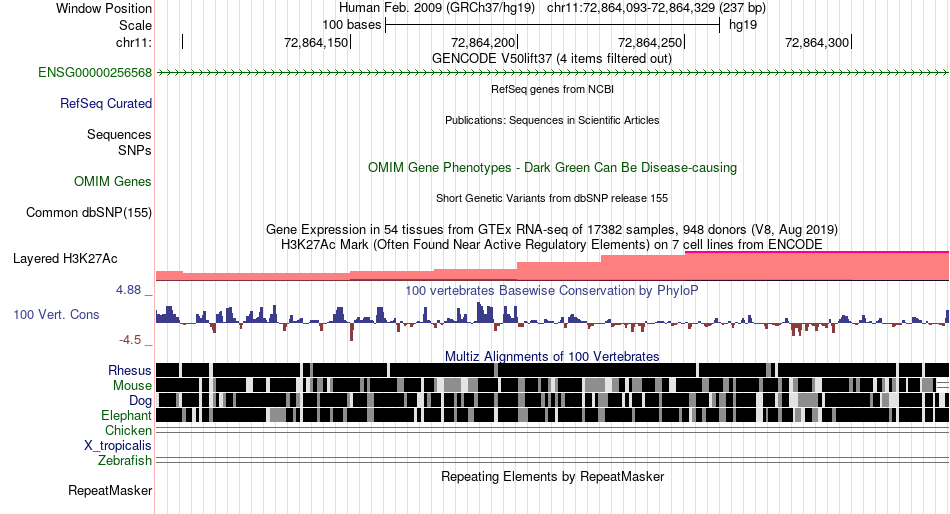Screen dimensions: 950x514
Task: Click Short Genetic Variants from dbSNP title
Action: click(552, 198)
